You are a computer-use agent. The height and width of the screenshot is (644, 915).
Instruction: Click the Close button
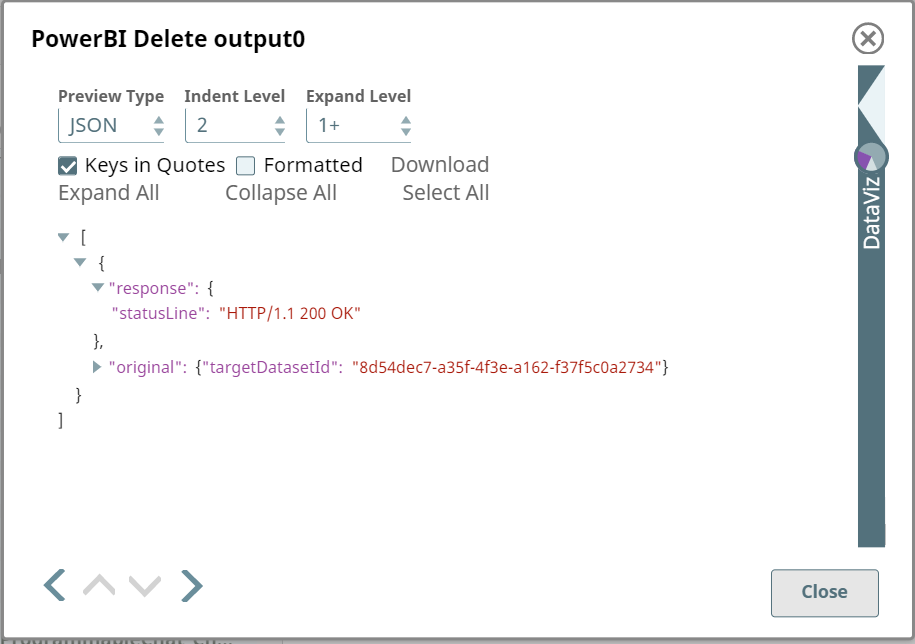point(825,593)
